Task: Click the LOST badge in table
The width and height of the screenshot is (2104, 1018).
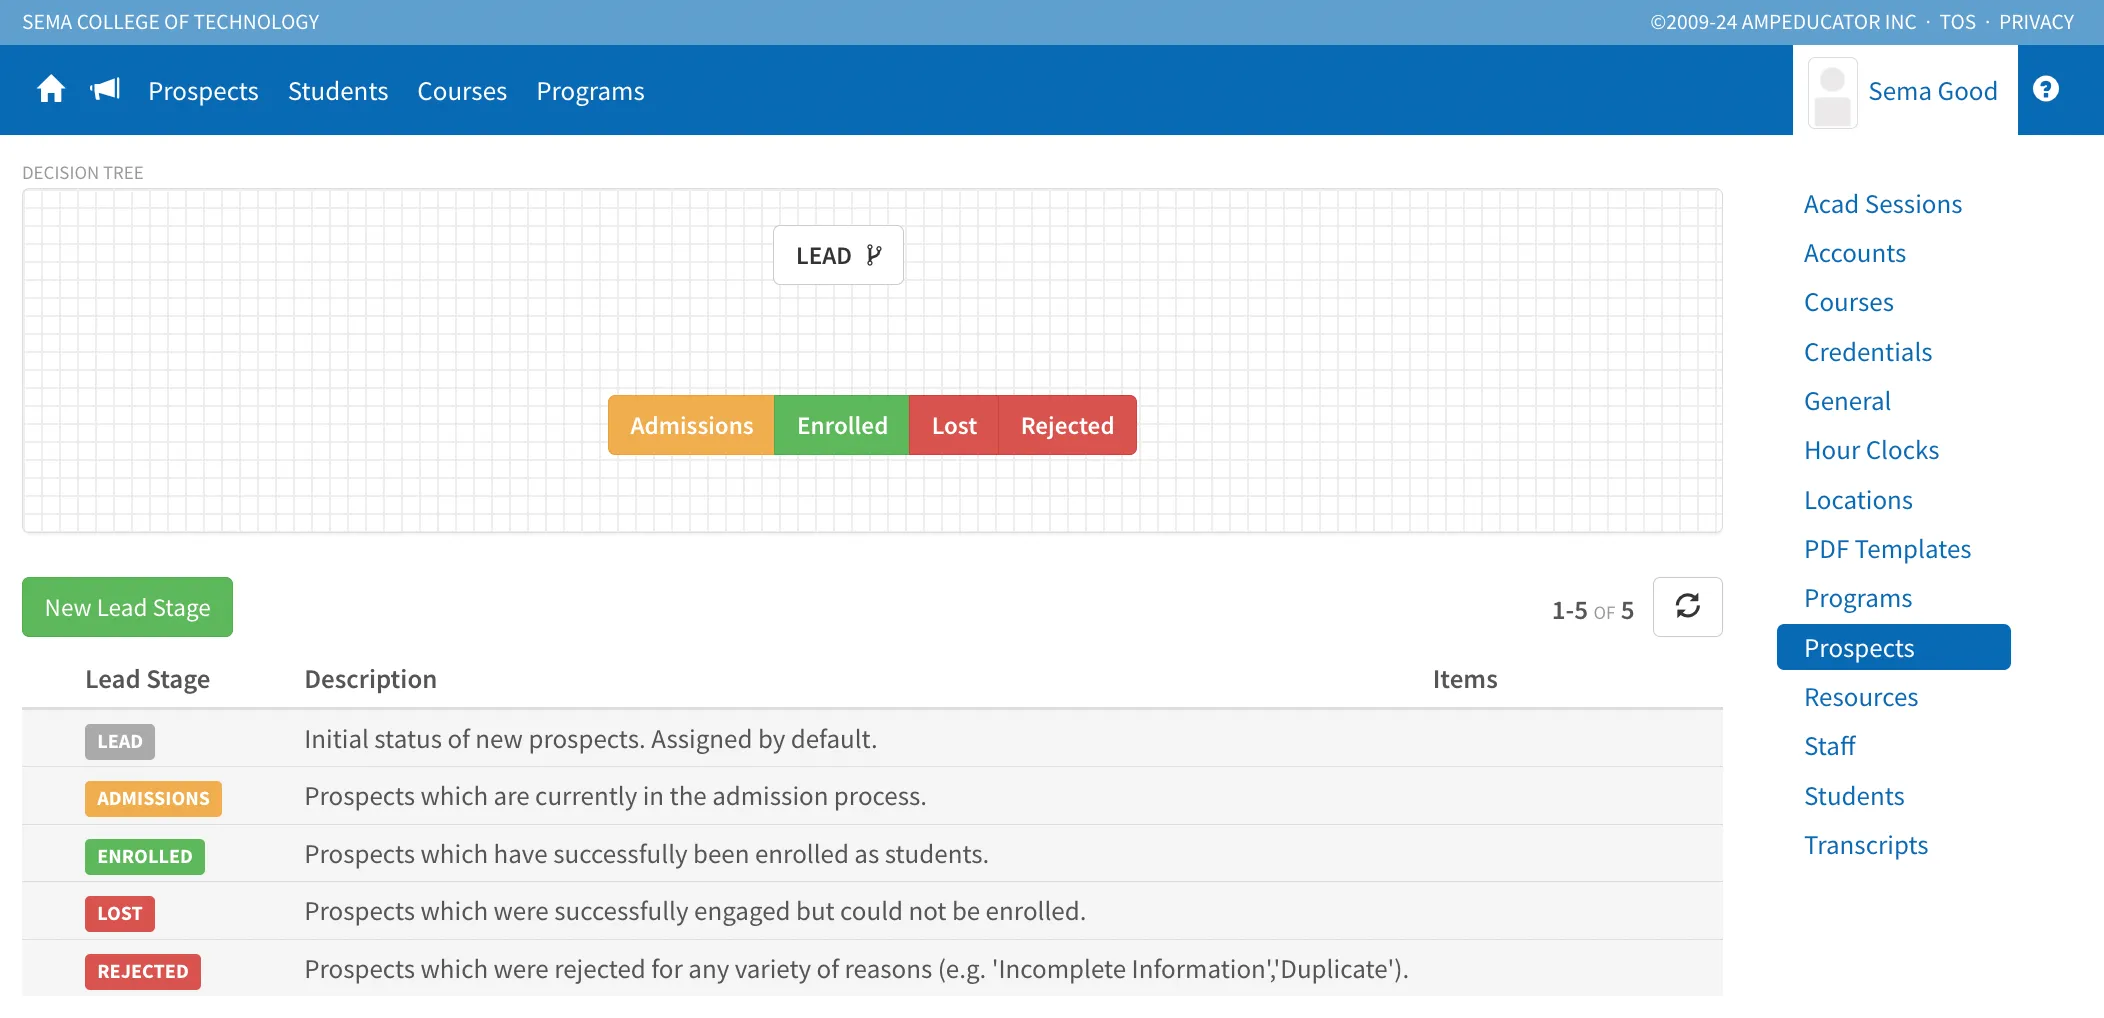Action: pyautogui.click(x=120, y=913)
